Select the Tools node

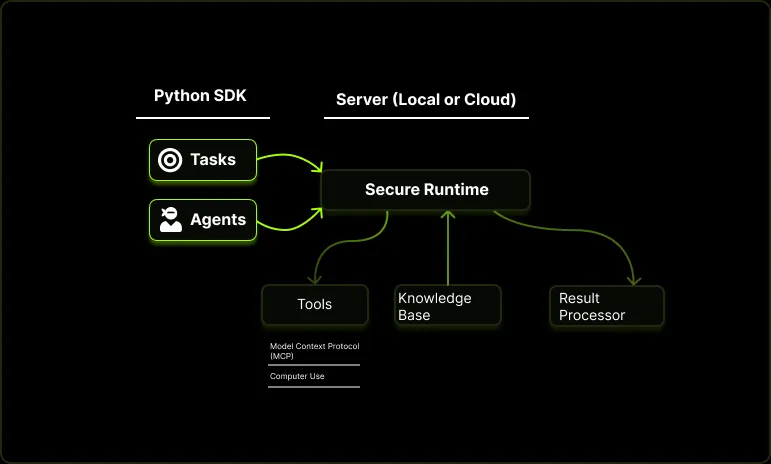(315, 305)
